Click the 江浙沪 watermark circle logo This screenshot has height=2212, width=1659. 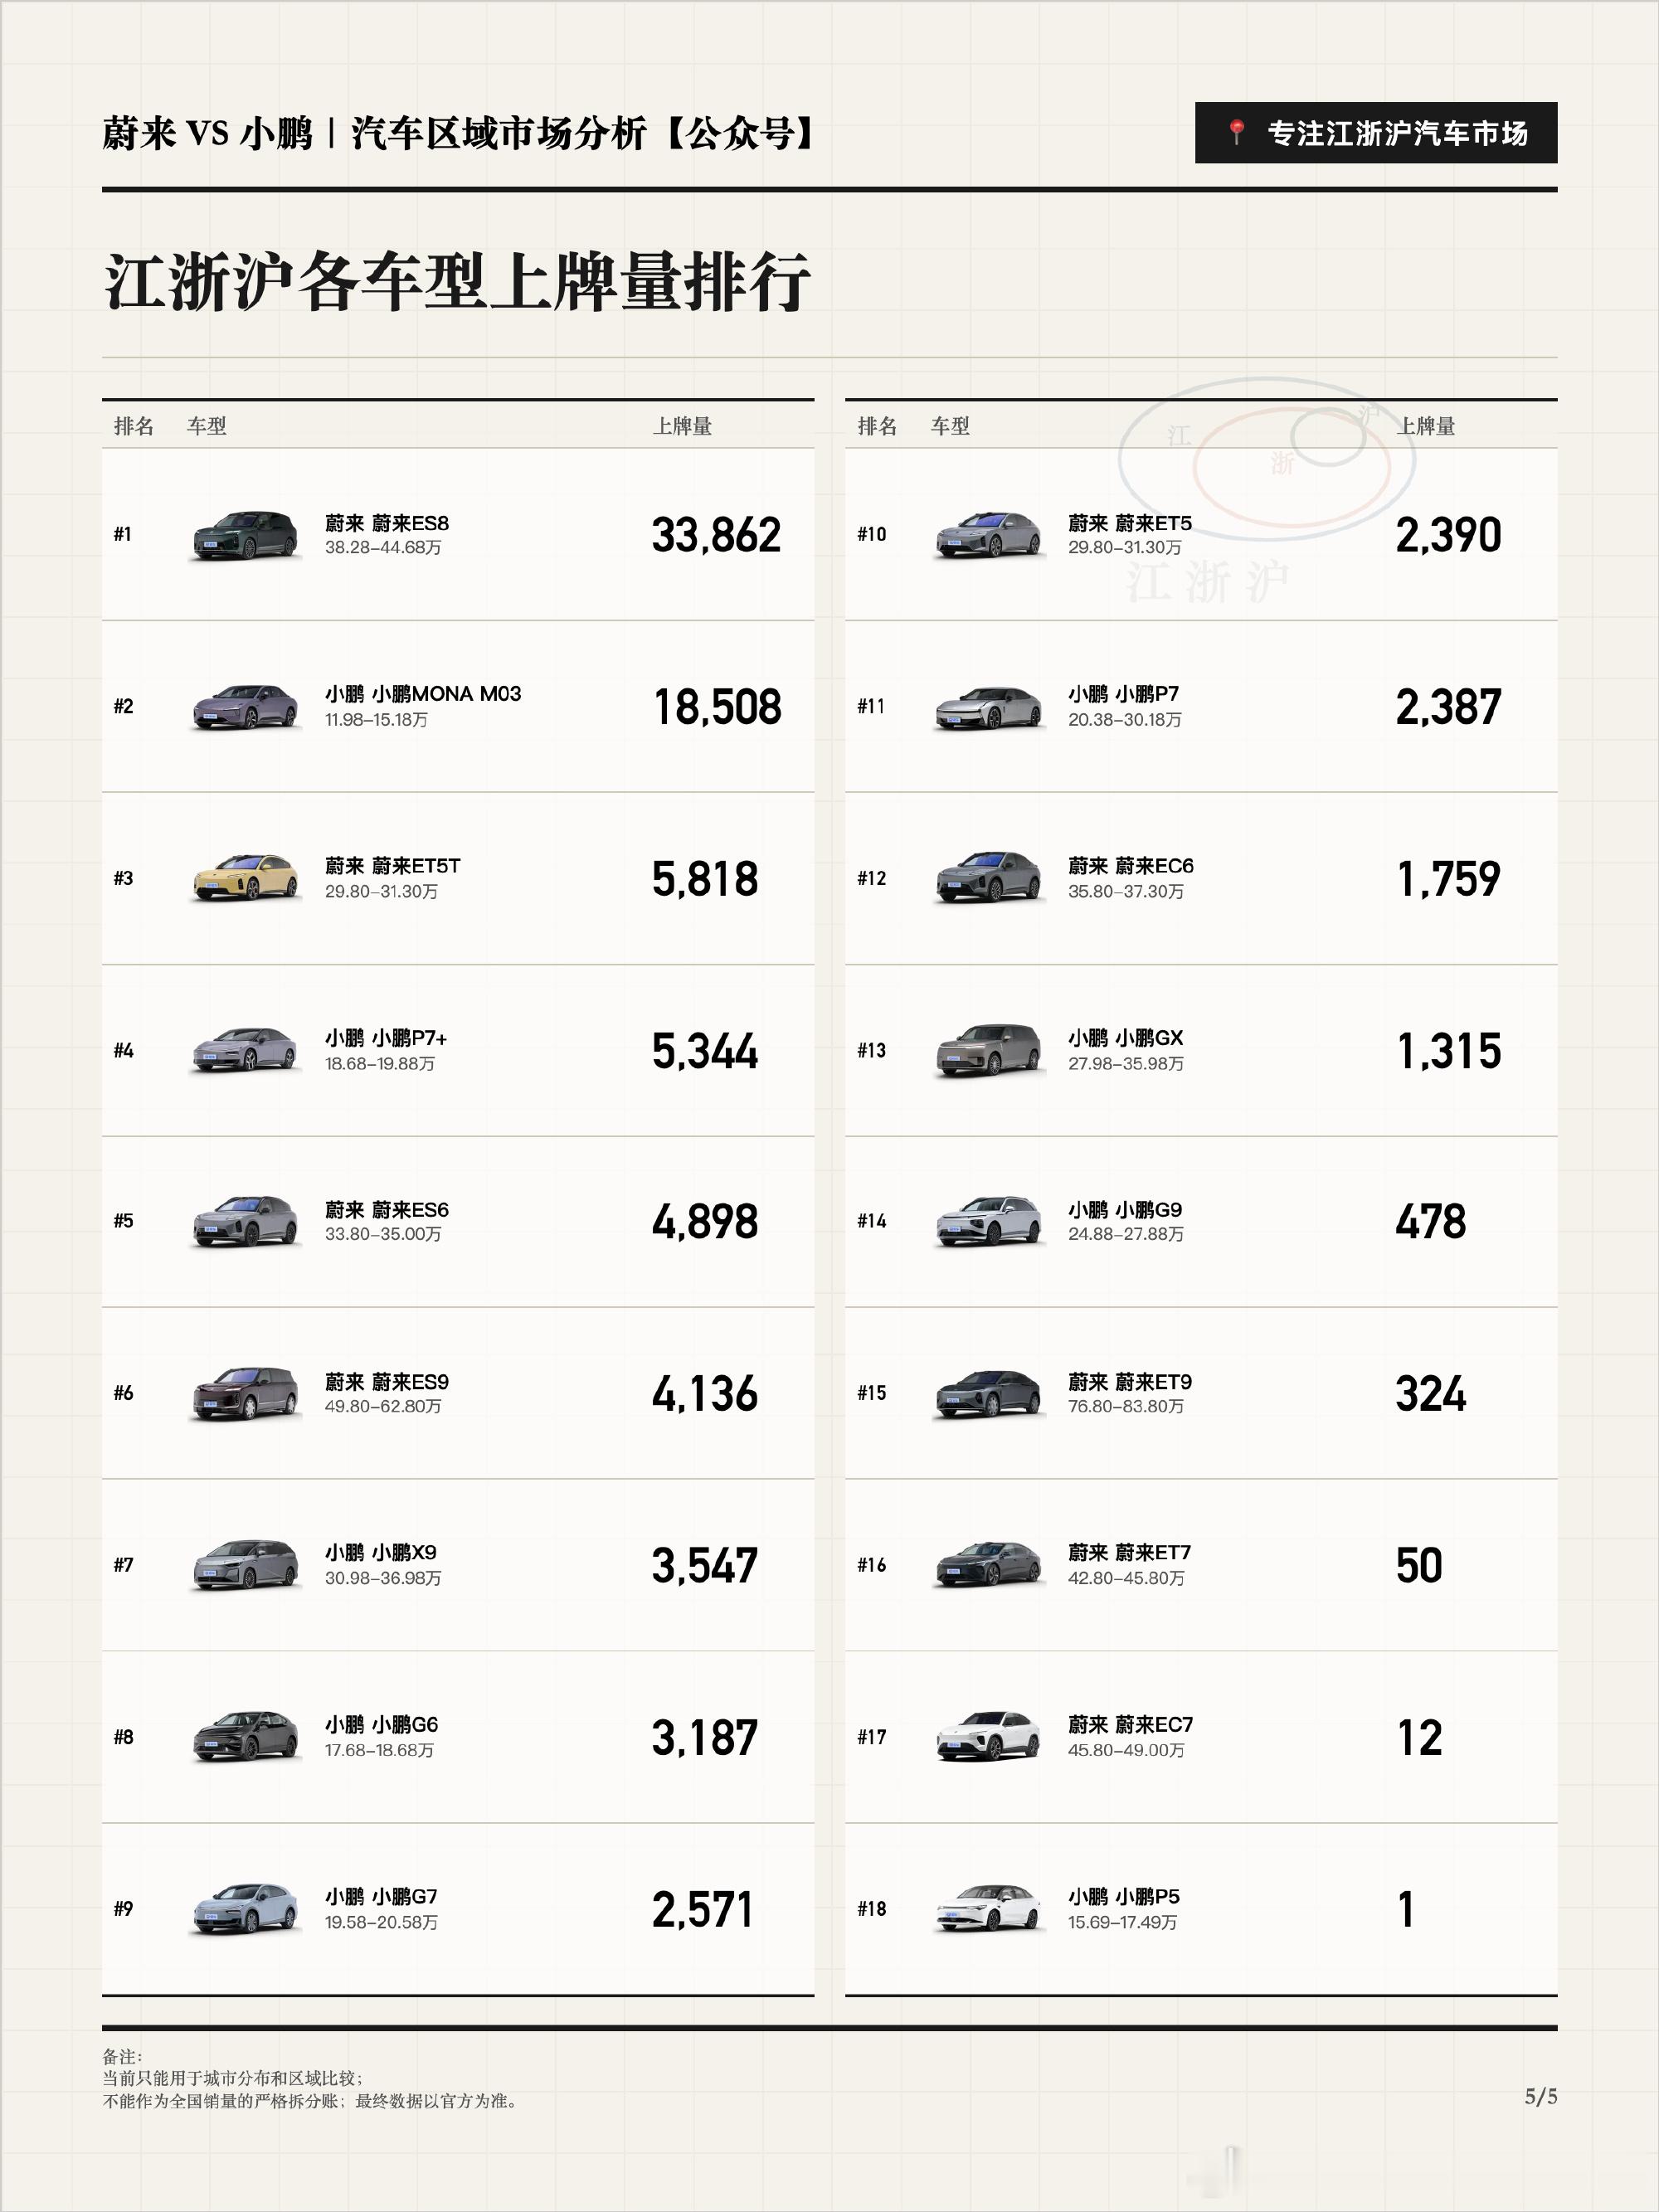pos(1267,460)
